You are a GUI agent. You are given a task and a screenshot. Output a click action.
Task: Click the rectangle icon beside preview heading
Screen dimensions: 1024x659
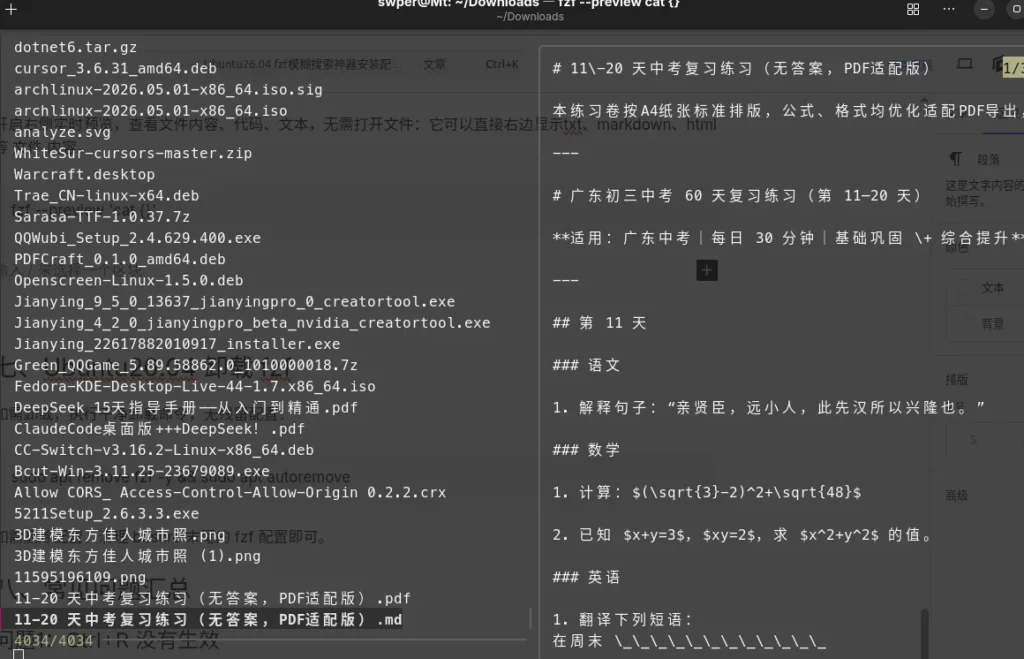coord(965,64)
